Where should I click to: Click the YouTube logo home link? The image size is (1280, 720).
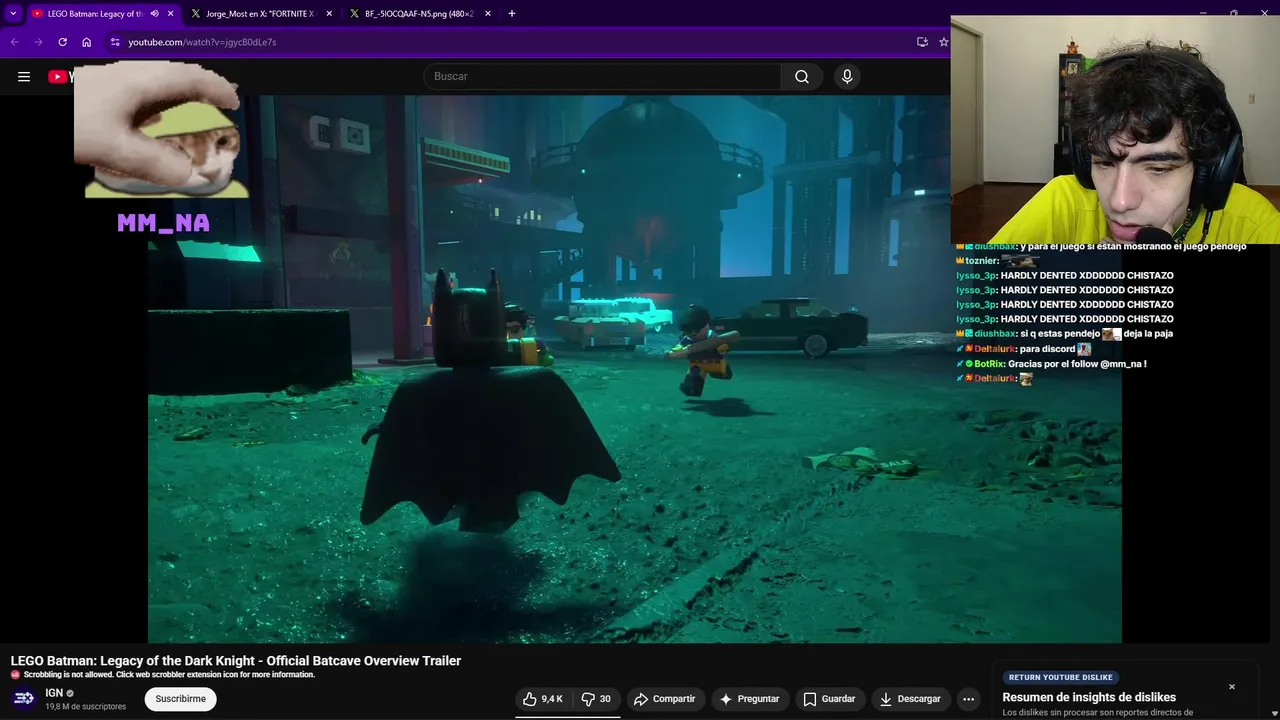click(x=60, y=77)
